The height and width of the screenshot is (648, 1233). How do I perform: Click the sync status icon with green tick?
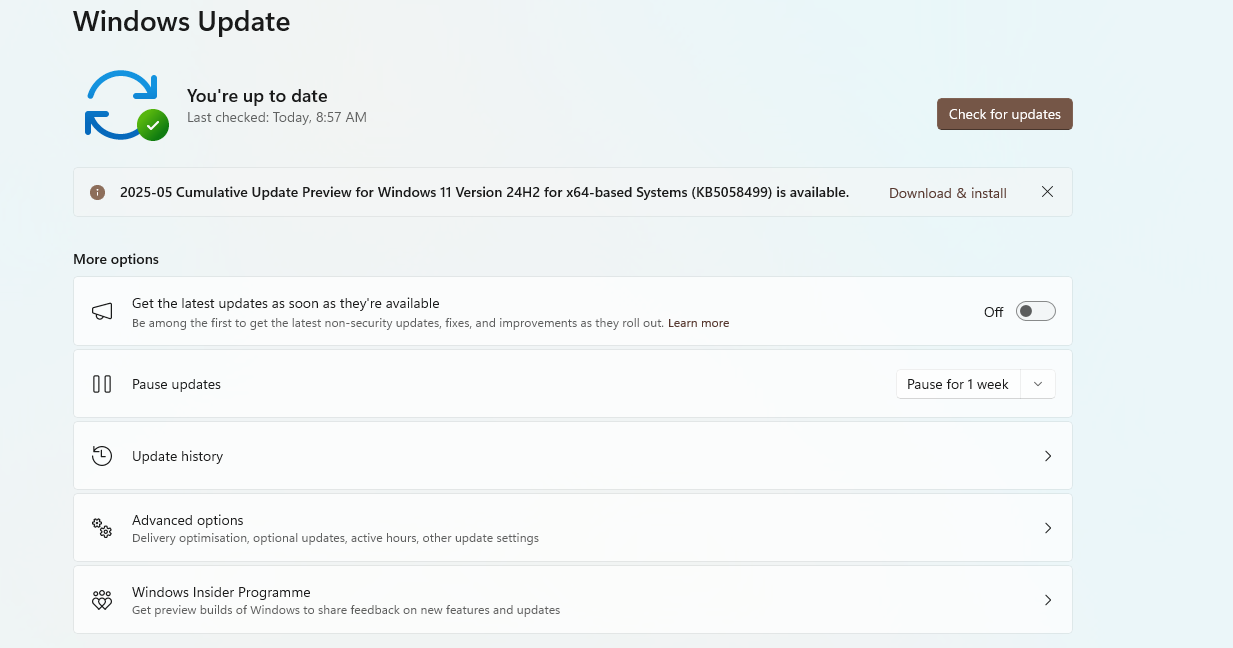coord(126,105)
